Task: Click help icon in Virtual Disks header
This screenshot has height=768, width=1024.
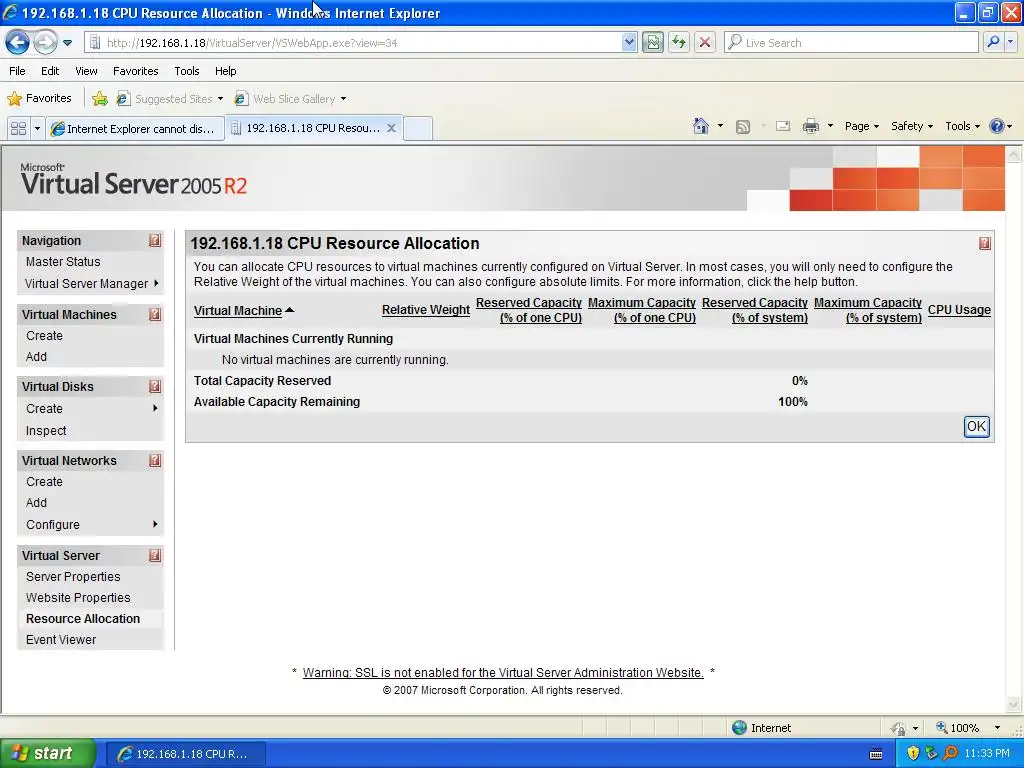Action: [155, 386]
